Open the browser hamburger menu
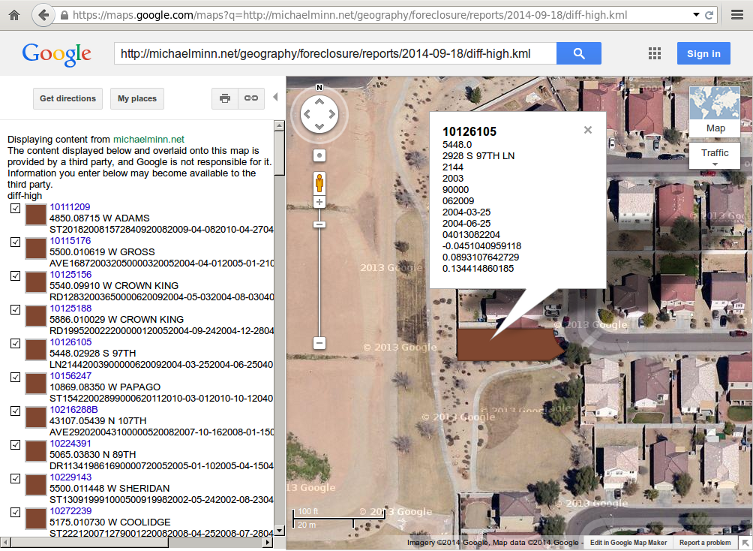Viewport: 753px width, 551px height. click(x=737, y=16)
